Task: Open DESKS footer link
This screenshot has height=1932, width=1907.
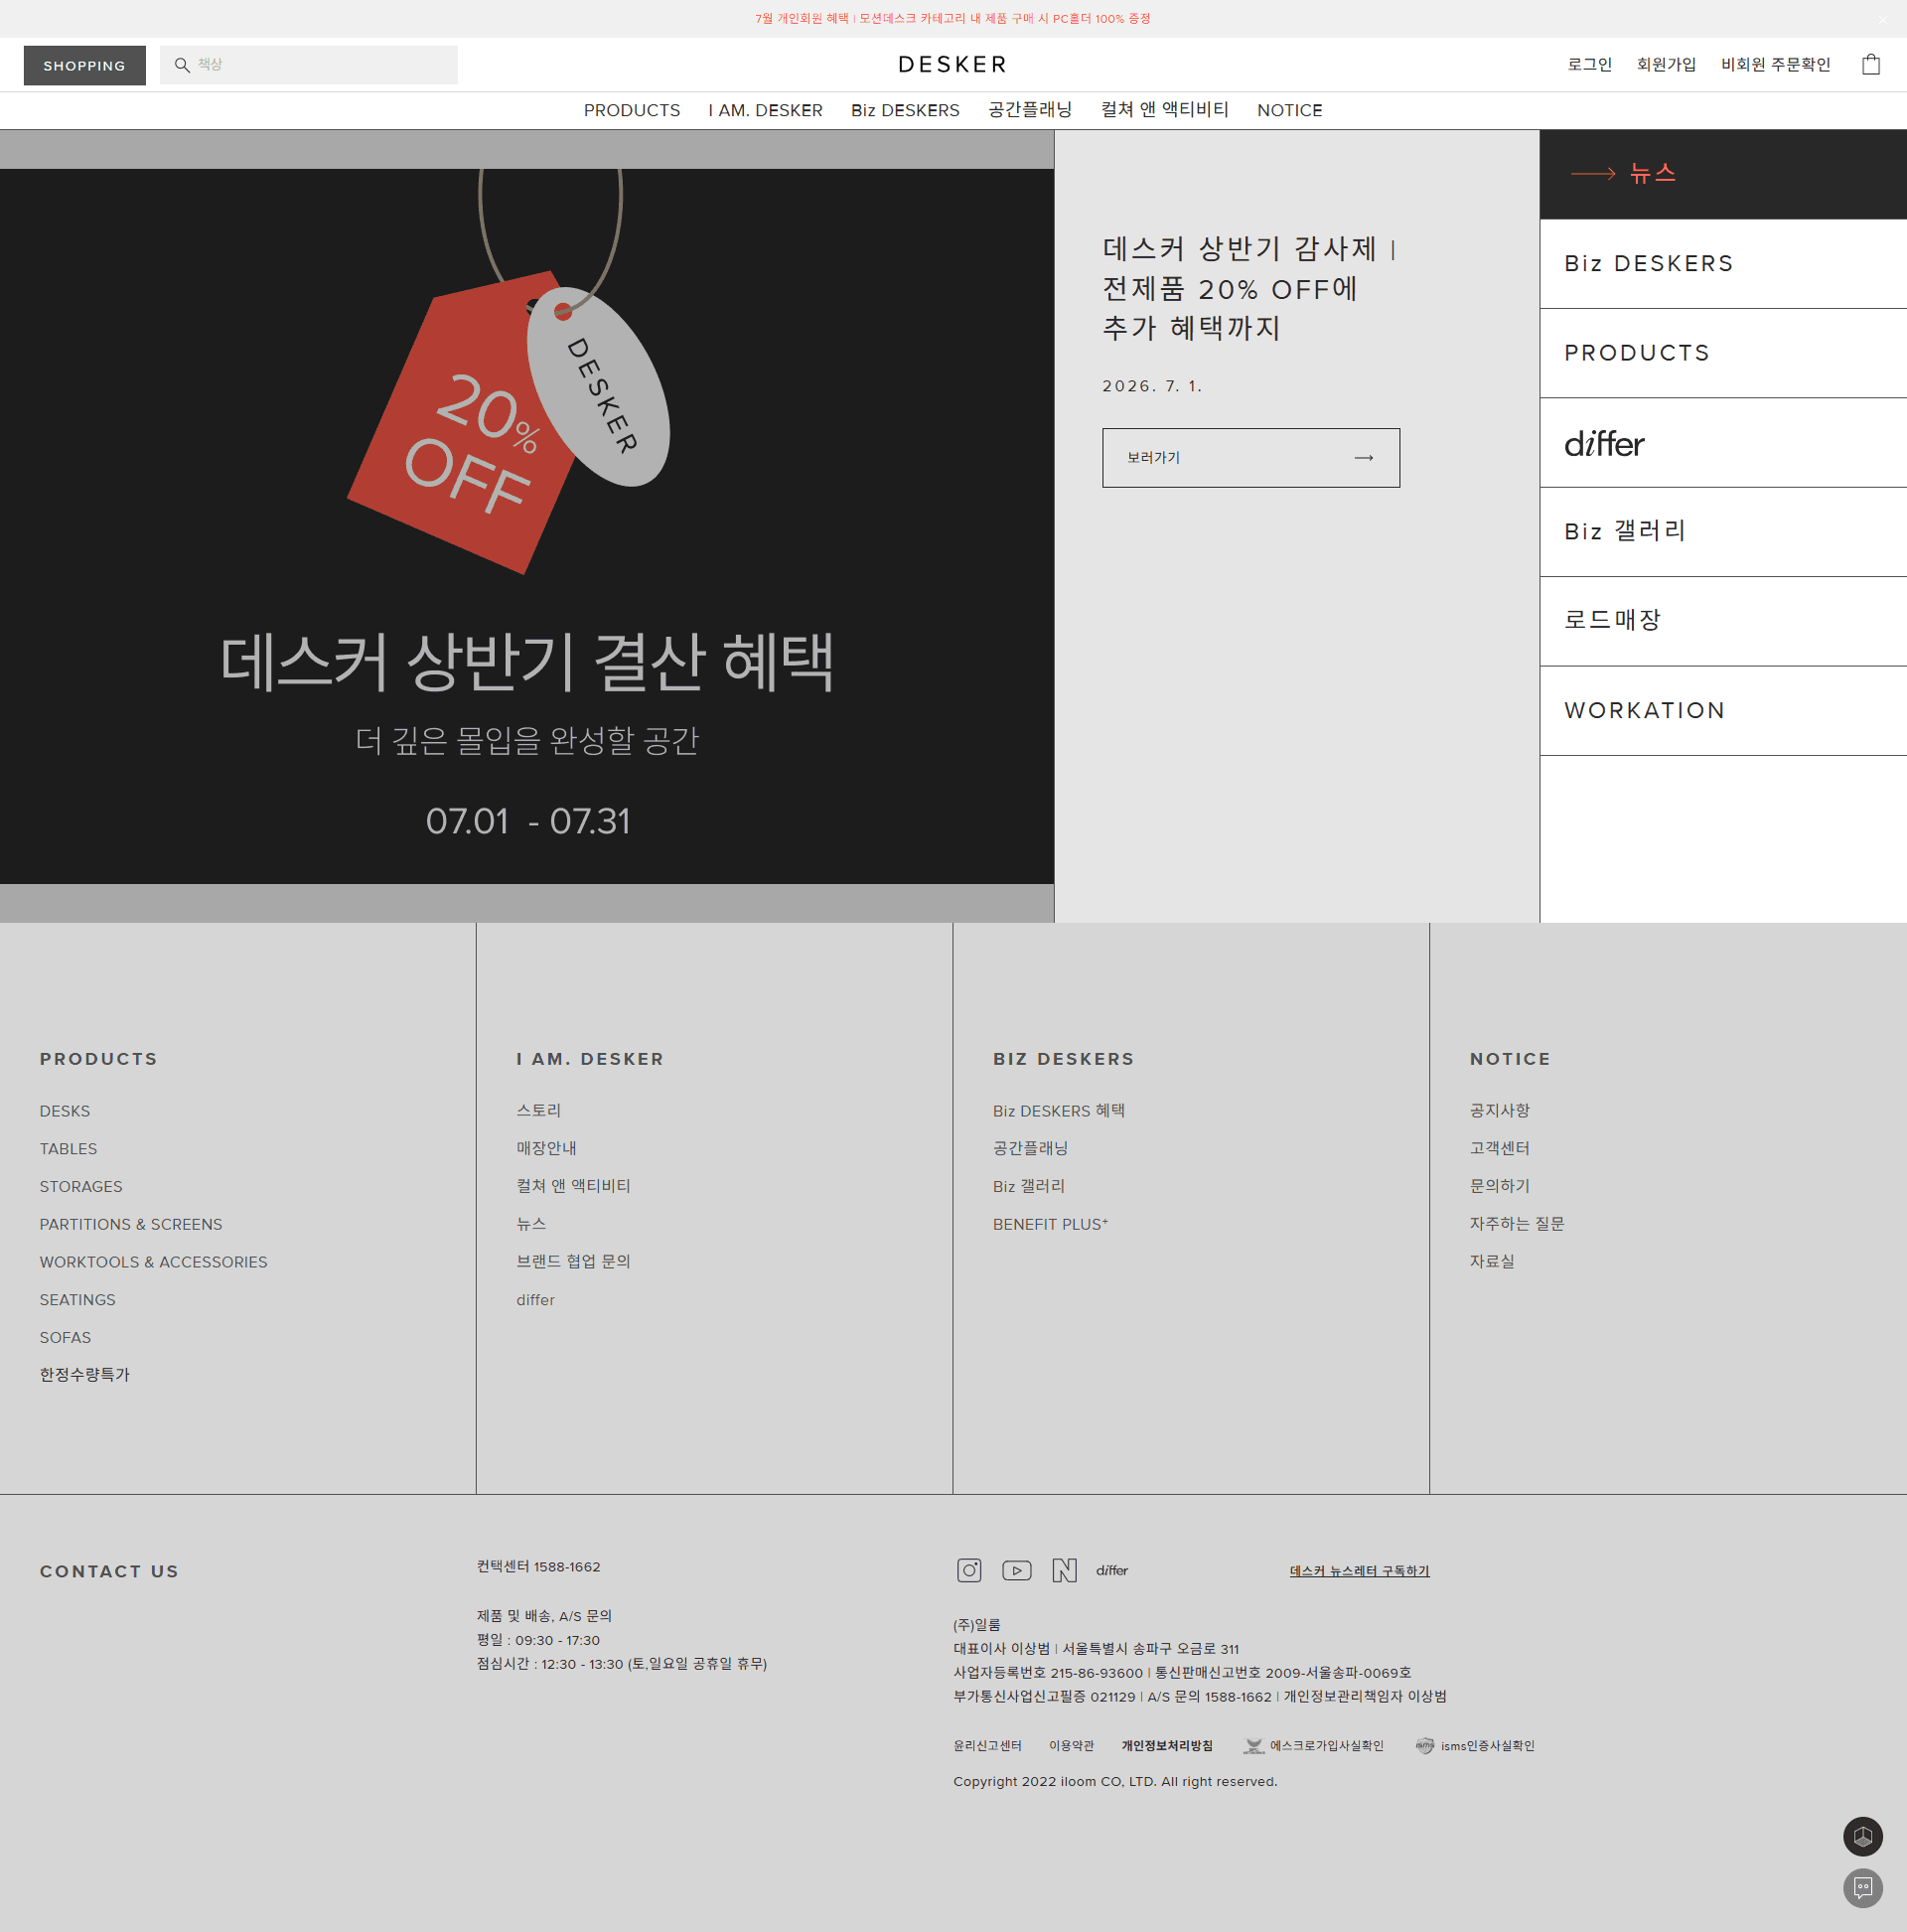Action: (x=65, y=1111)
